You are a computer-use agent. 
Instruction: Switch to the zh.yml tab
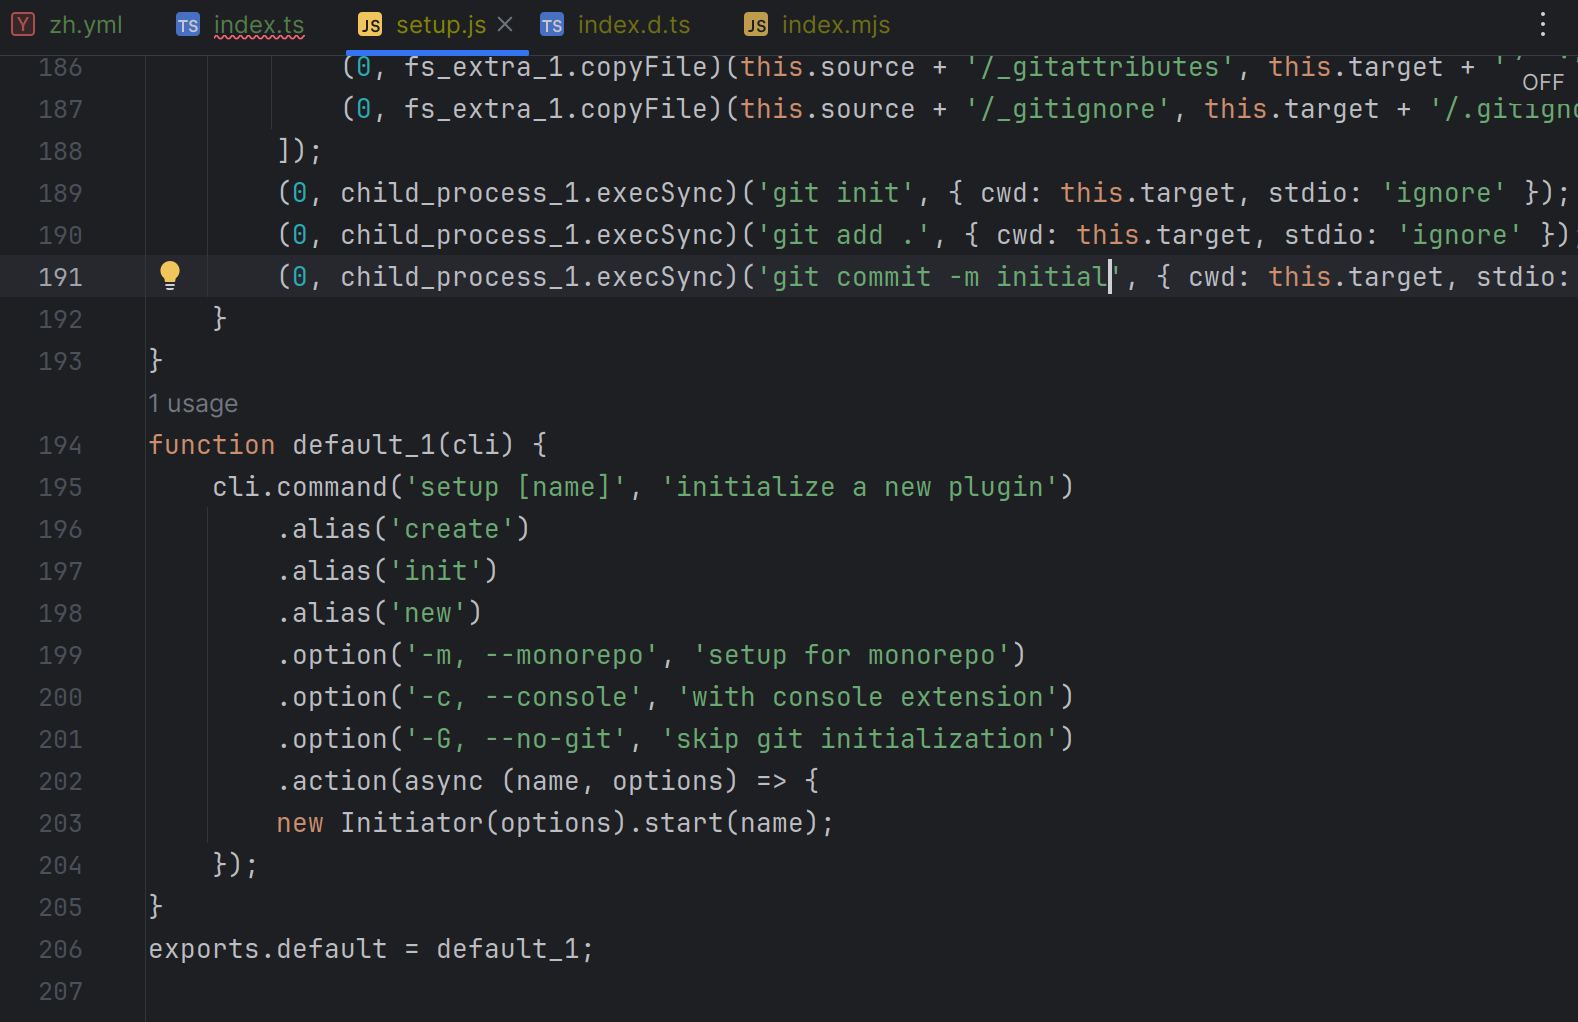pyautogui.click(x=86, y=24)
